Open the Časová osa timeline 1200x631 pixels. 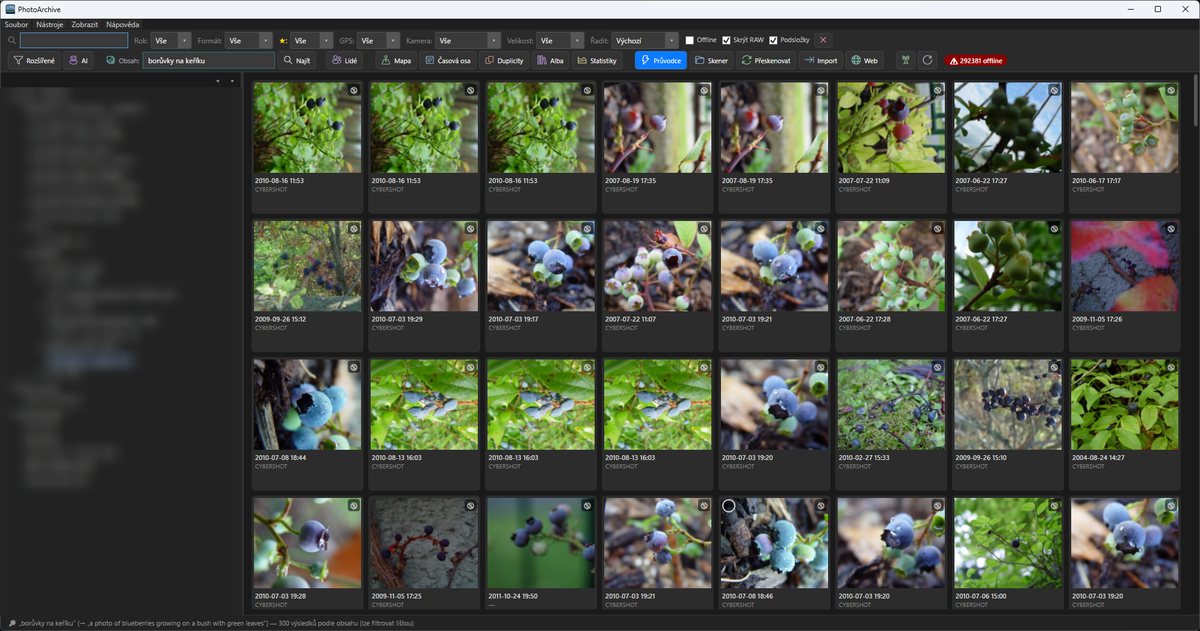(x=448, y=60)
